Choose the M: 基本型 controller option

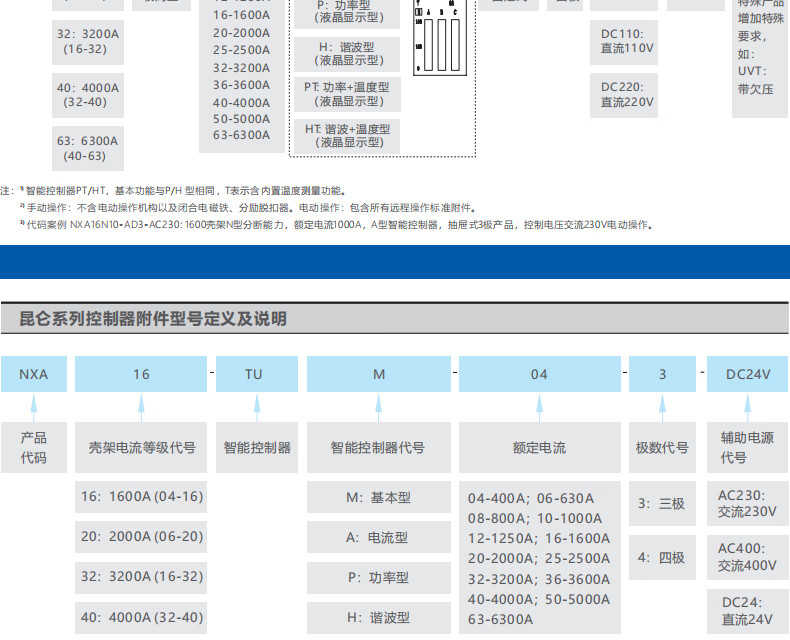[x=378, y=497]
